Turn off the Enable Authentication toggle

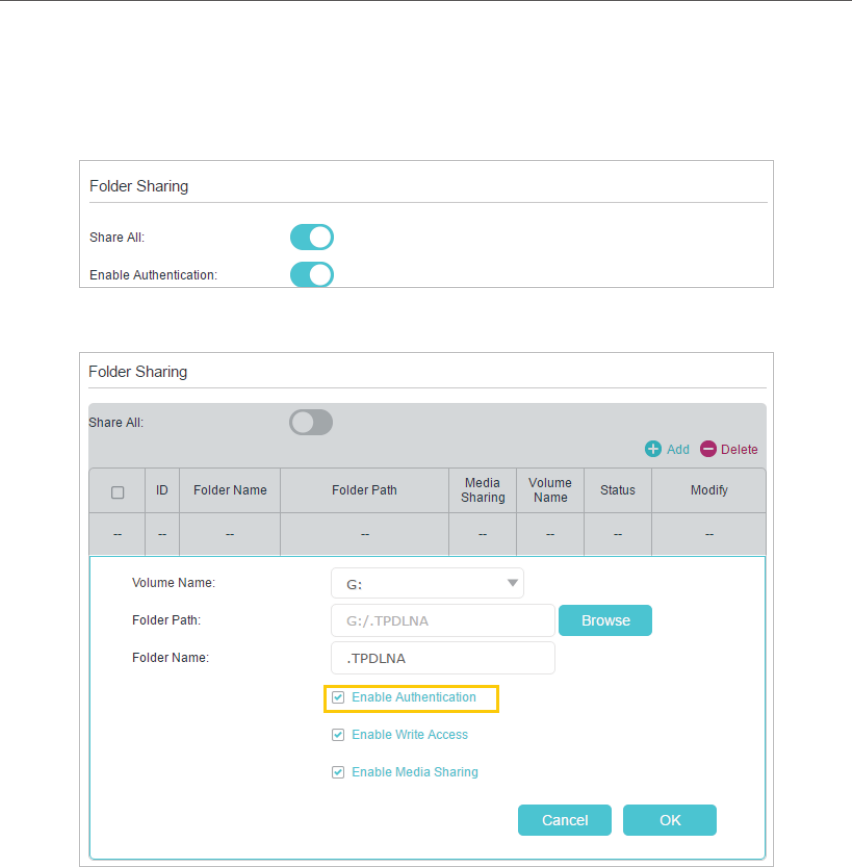pos(312,274)
